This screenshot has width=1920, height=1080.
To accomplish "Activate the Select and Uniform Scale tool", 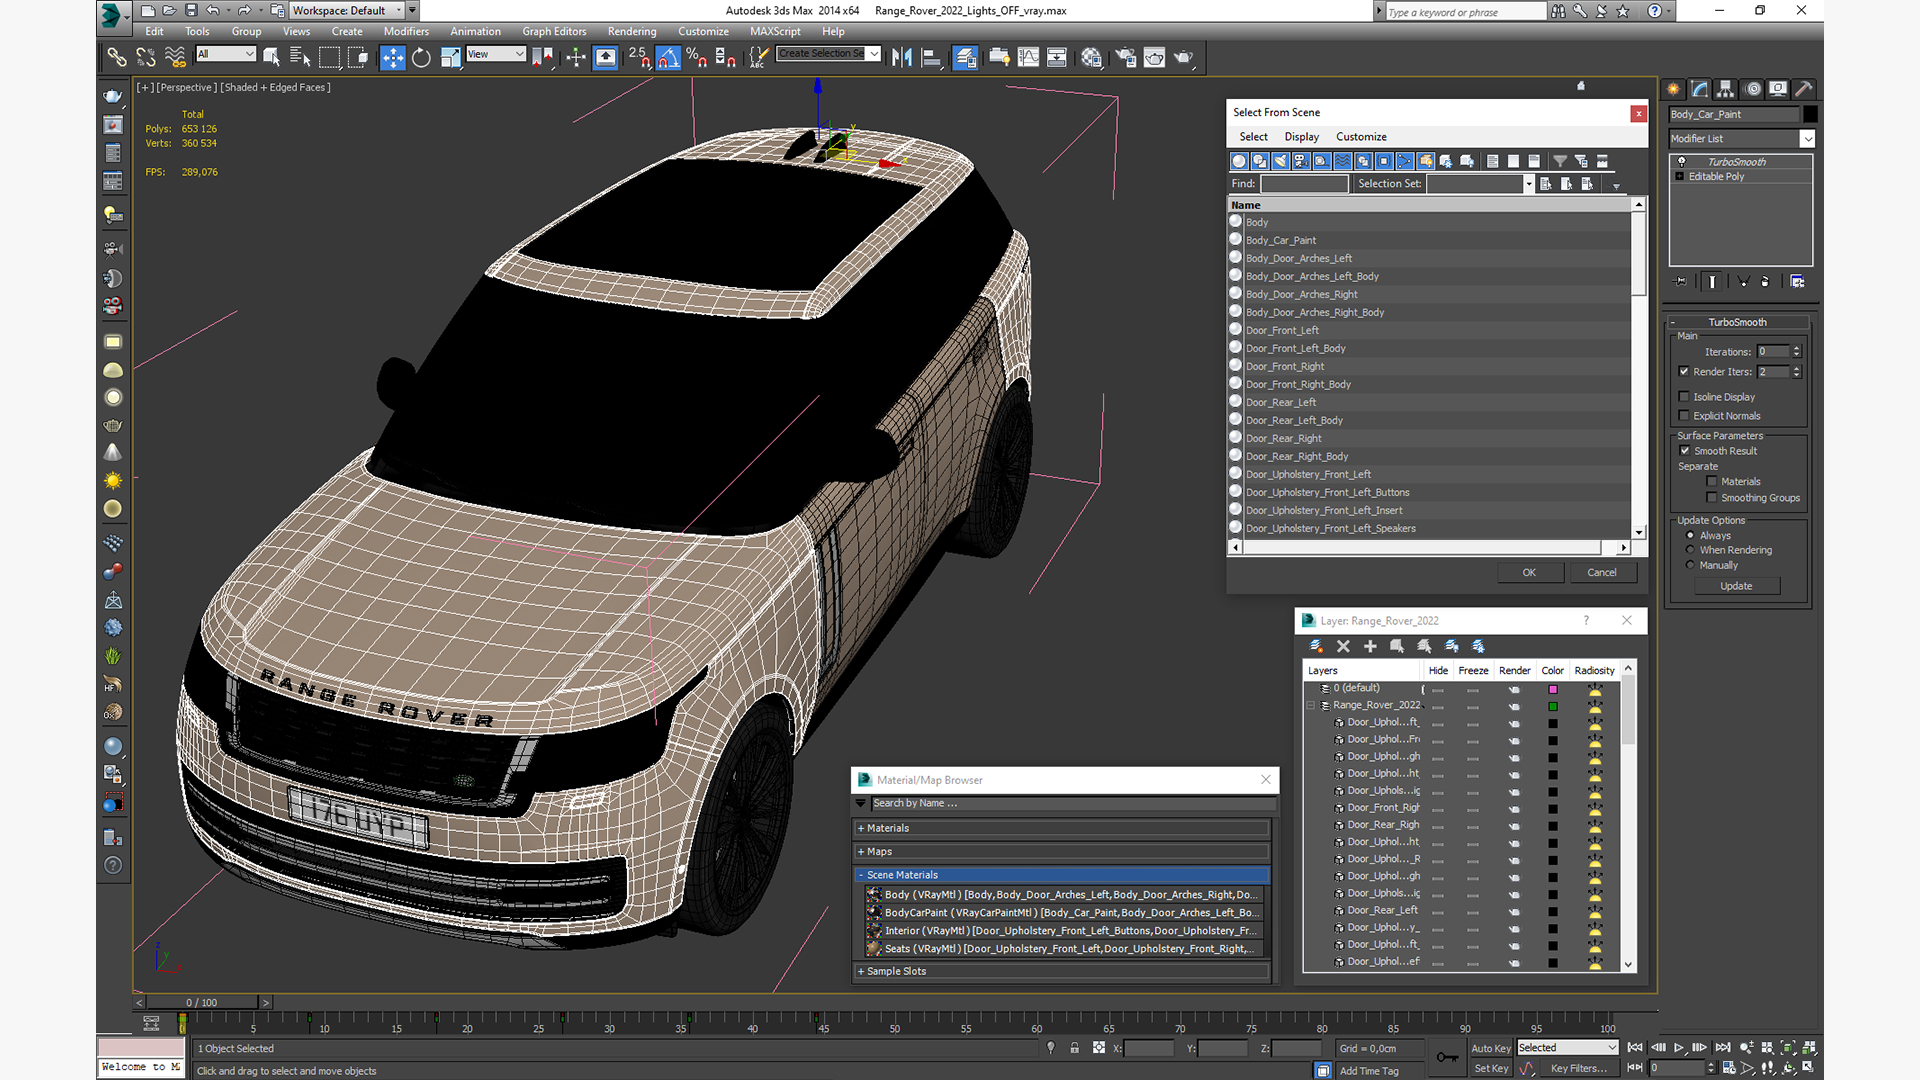I will tap(450, 58).
